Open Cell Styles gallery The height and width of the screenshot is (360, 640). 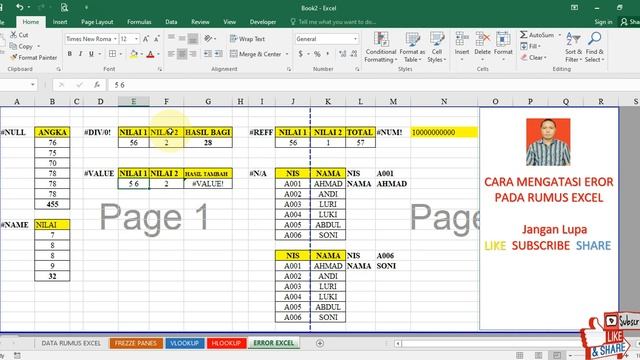437,48
